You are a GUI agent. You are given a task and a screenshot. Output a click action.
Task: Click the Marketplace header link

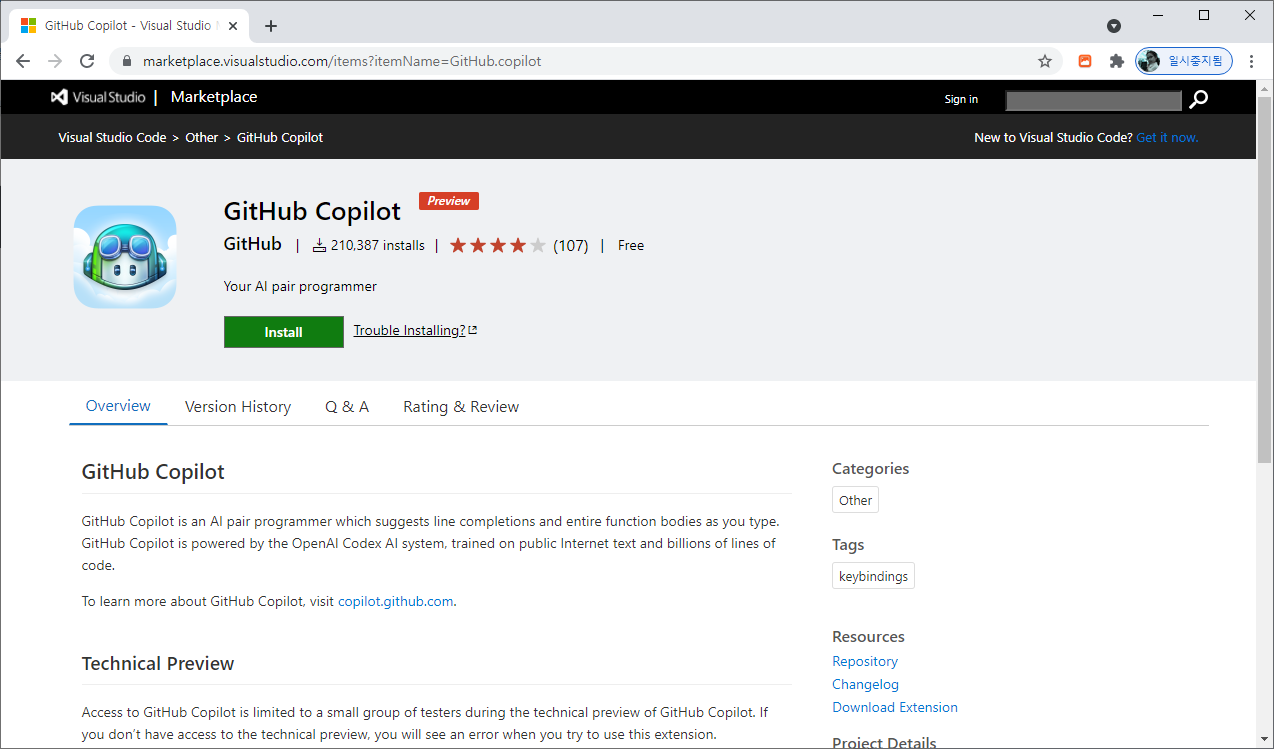click(x=214, y=97)
